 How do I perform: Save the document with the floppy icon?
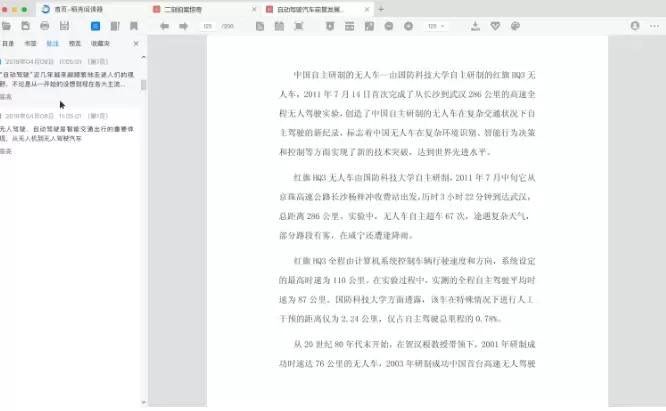(64, 26)
